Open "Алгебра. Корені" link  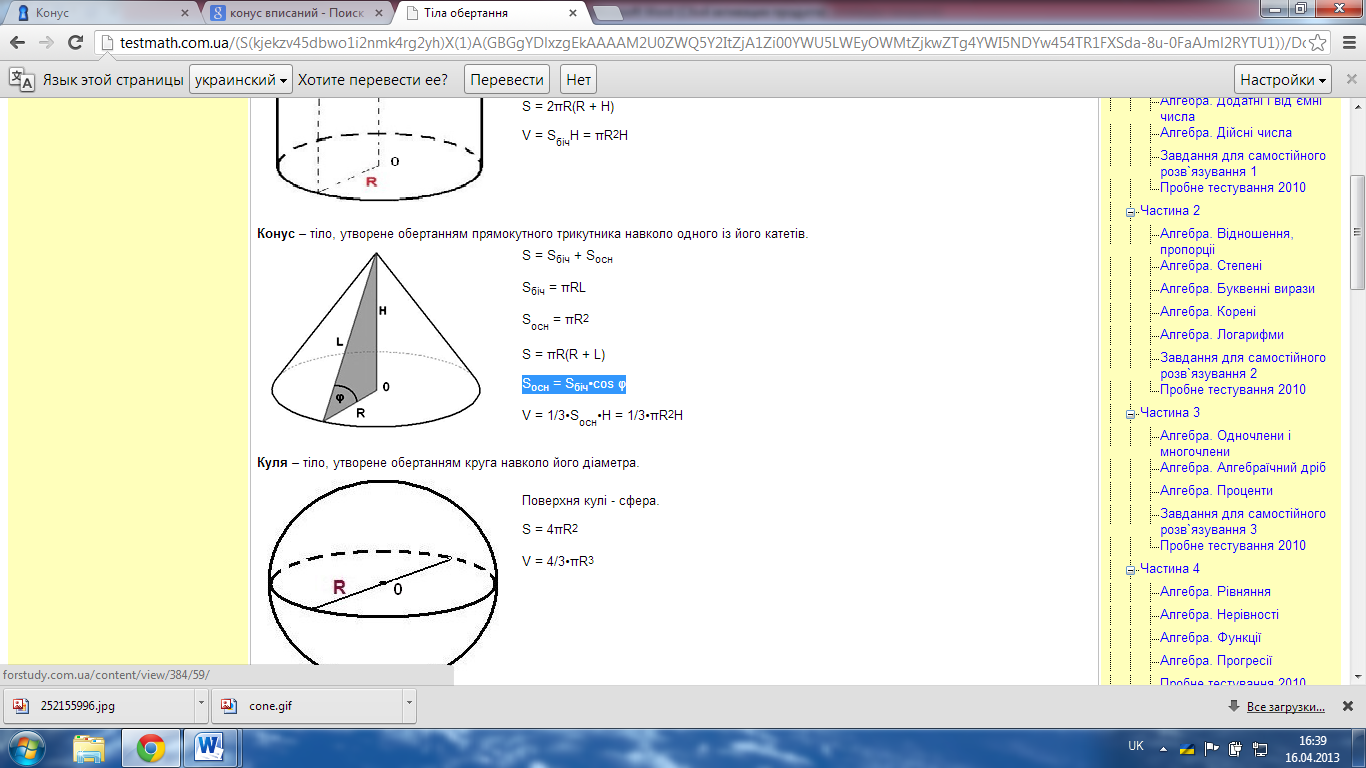click(x=1208, y=311)
